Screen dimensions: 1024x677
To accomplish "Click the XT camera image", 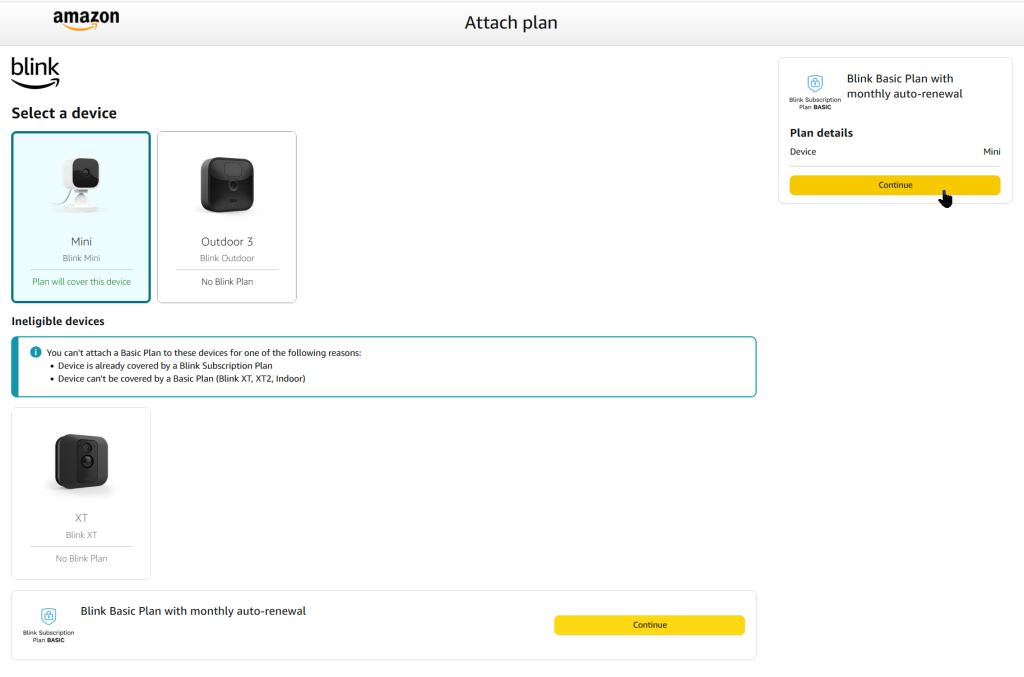I will tap(81, 462).
